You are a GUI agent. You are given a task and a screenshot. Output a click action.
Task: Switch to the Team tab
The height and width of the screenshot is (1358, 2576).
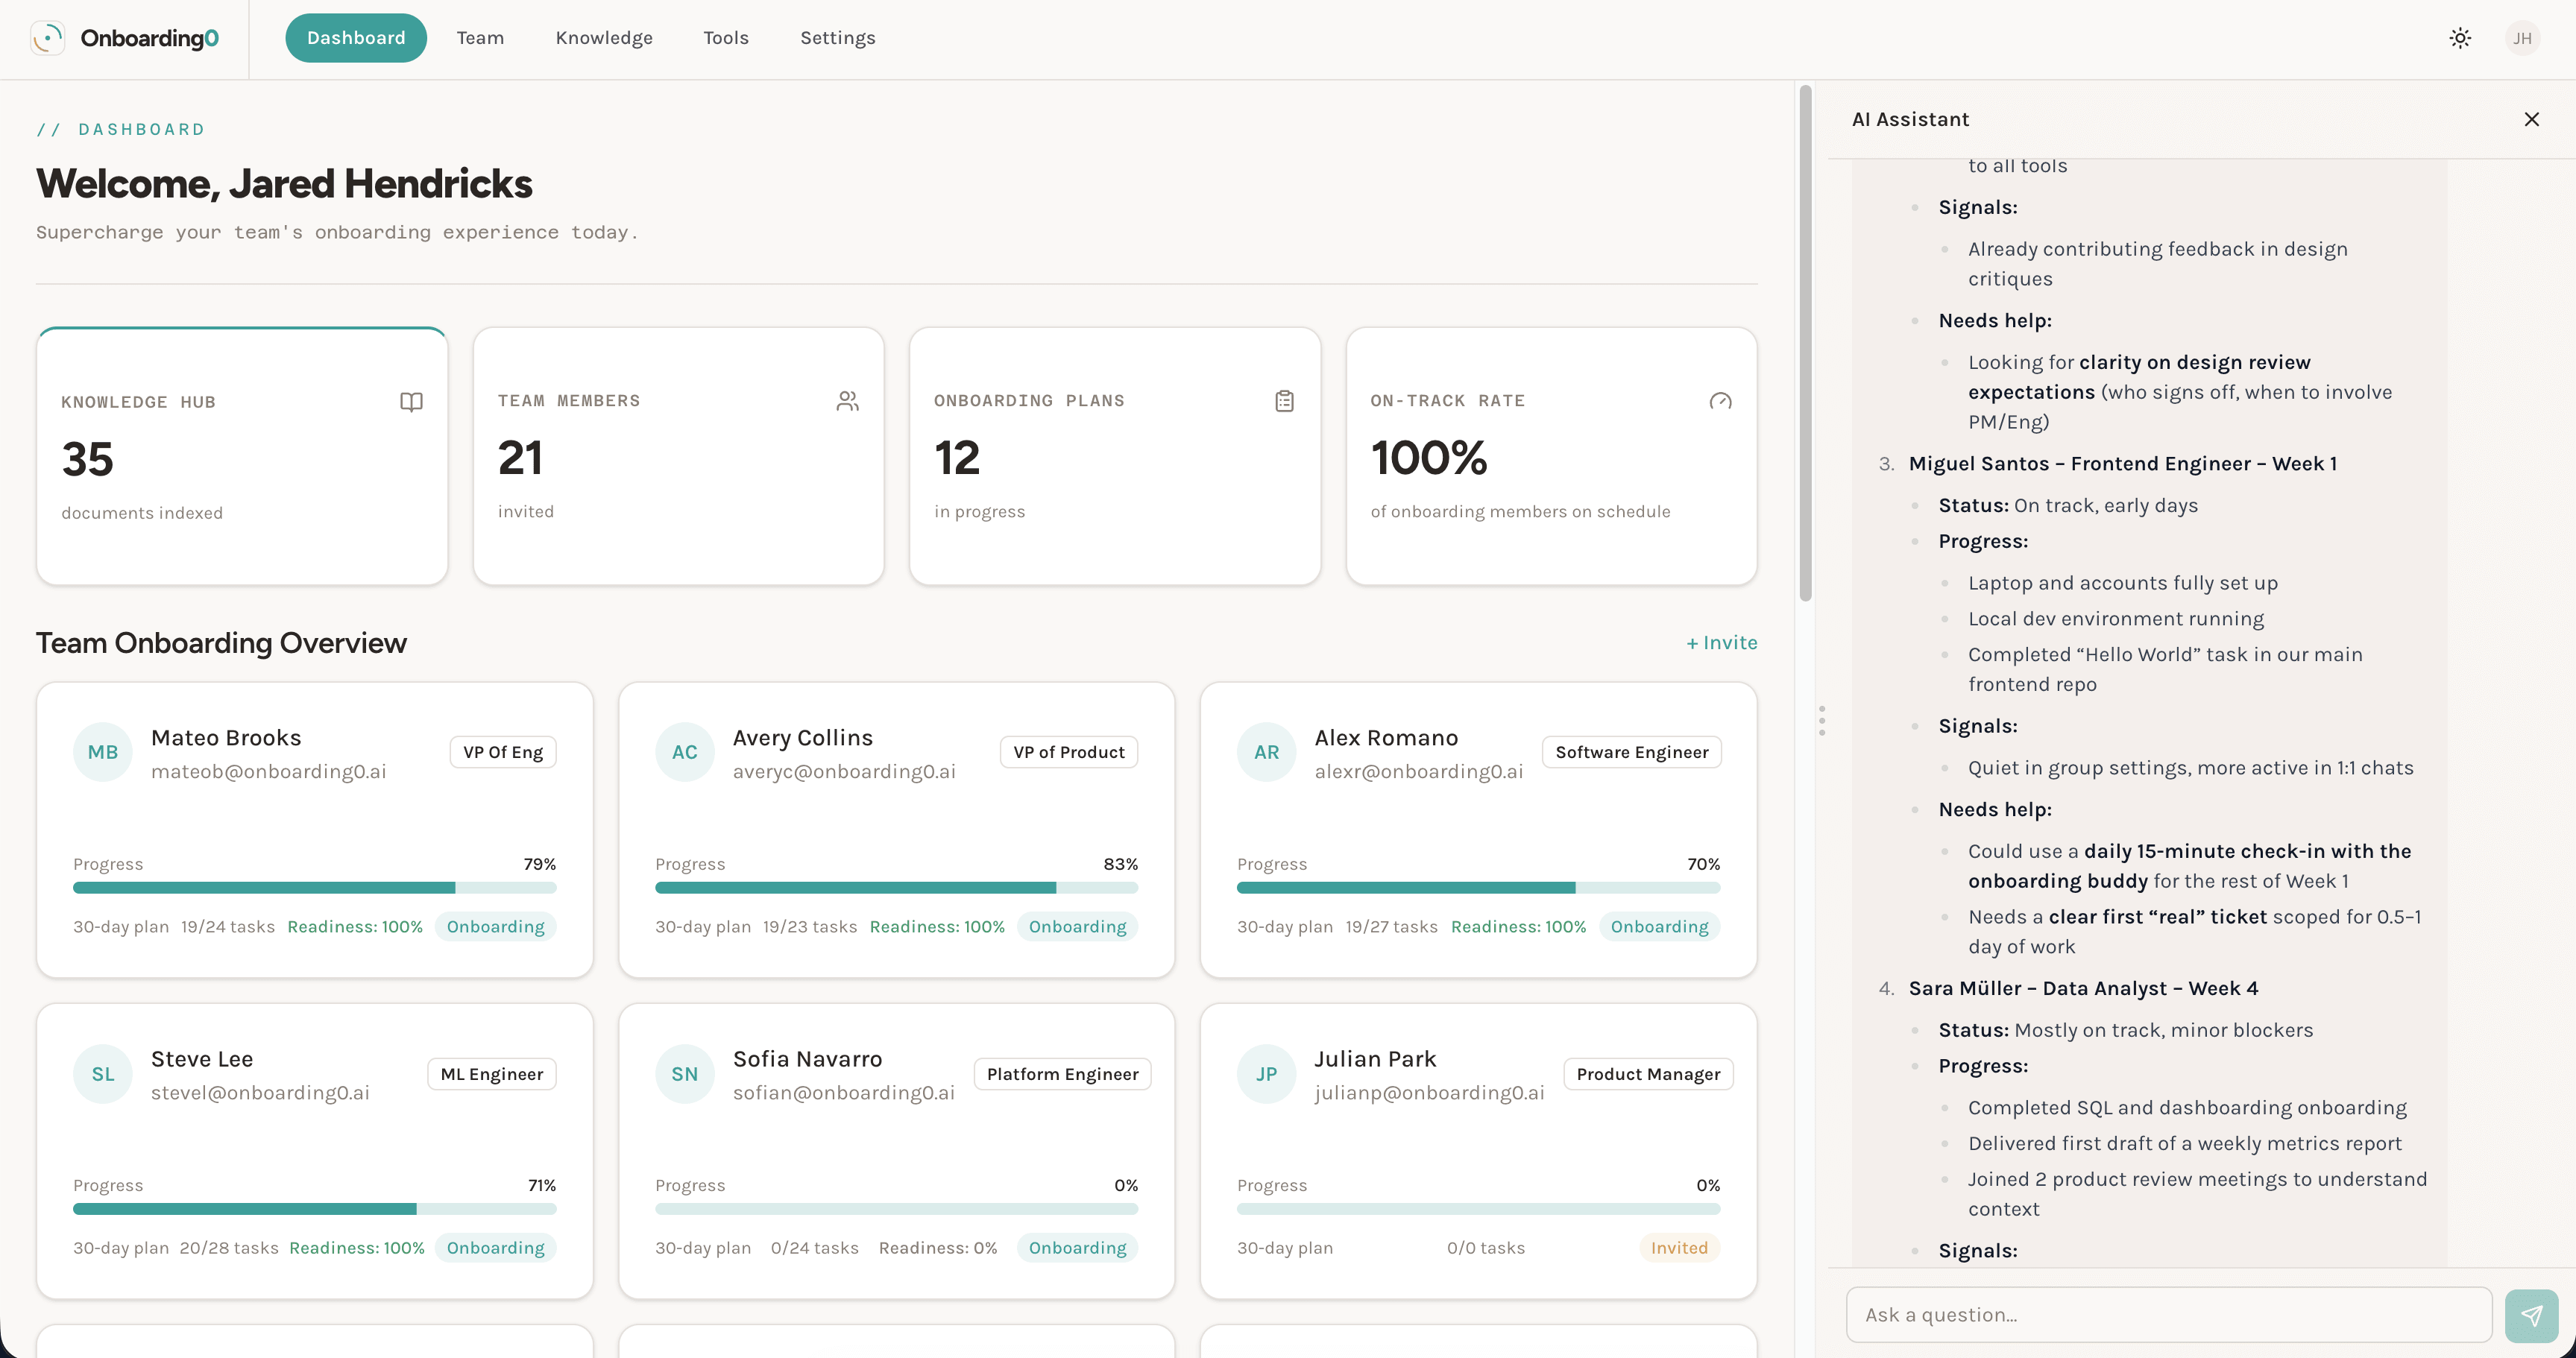[x=480, y=38]
